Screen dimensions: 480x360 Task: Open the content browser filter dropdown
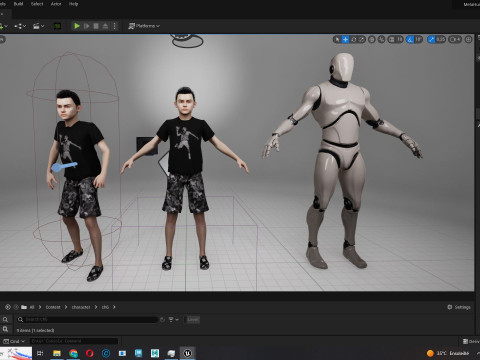pos(173,319)
